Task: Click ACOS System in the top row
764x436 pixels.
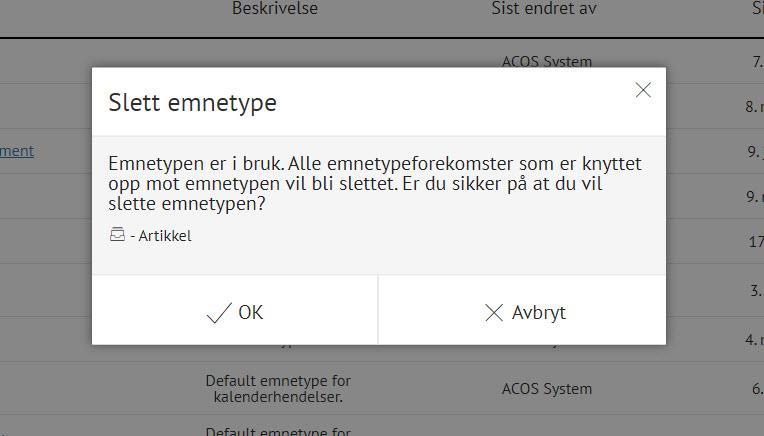Action: [x=546, y=61]
